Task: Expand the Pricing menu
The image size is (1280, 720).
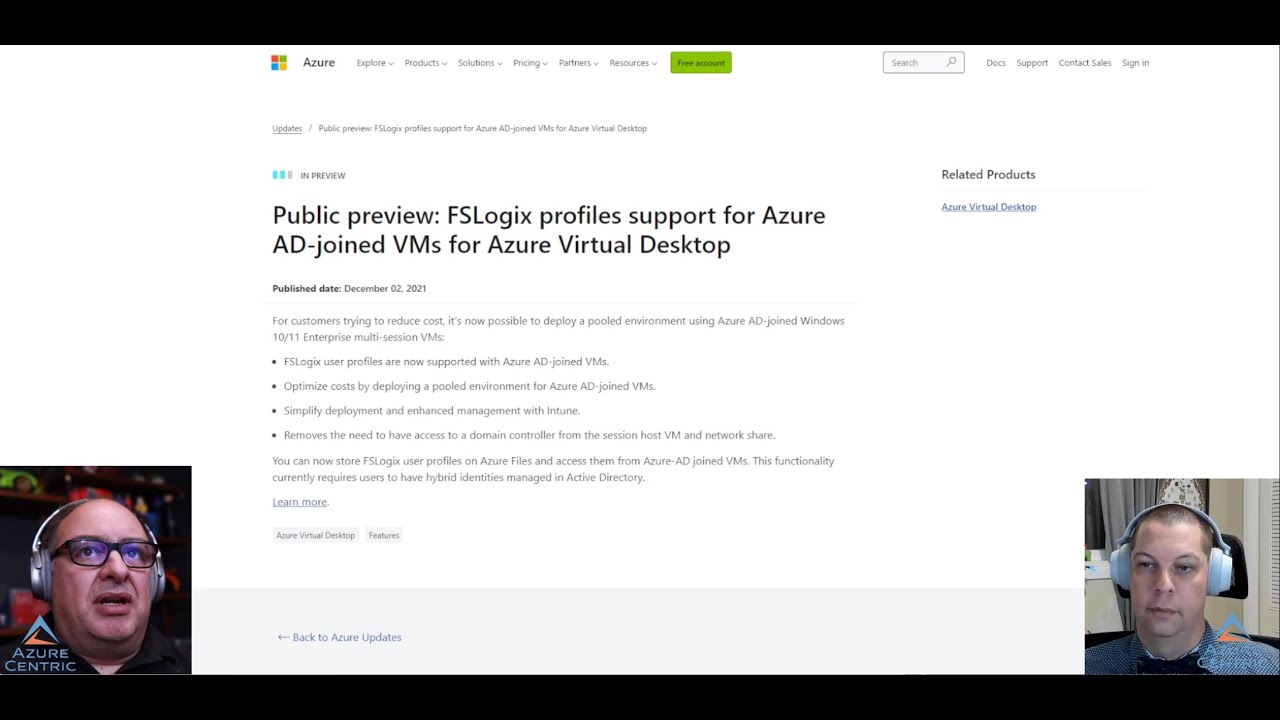Action: 530,63
